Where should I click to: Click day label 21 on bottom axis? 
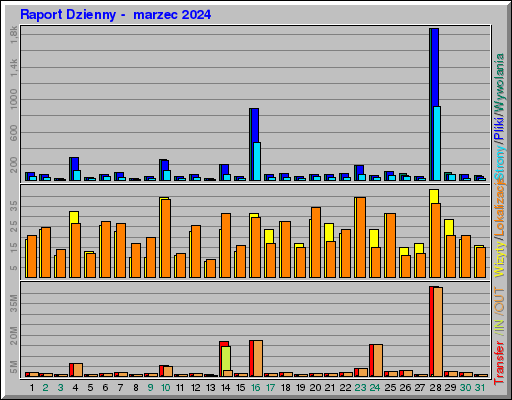(x=330, y=388)
